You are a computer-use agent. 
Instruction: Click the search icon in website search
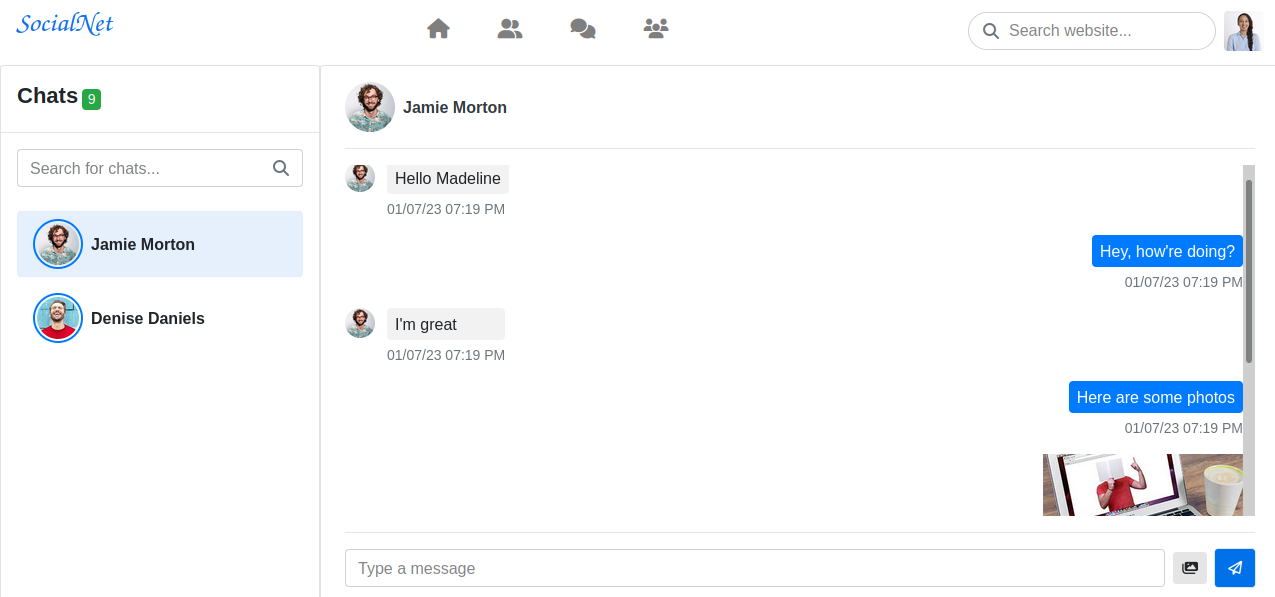pyautogui.click(x=991, y=31)
